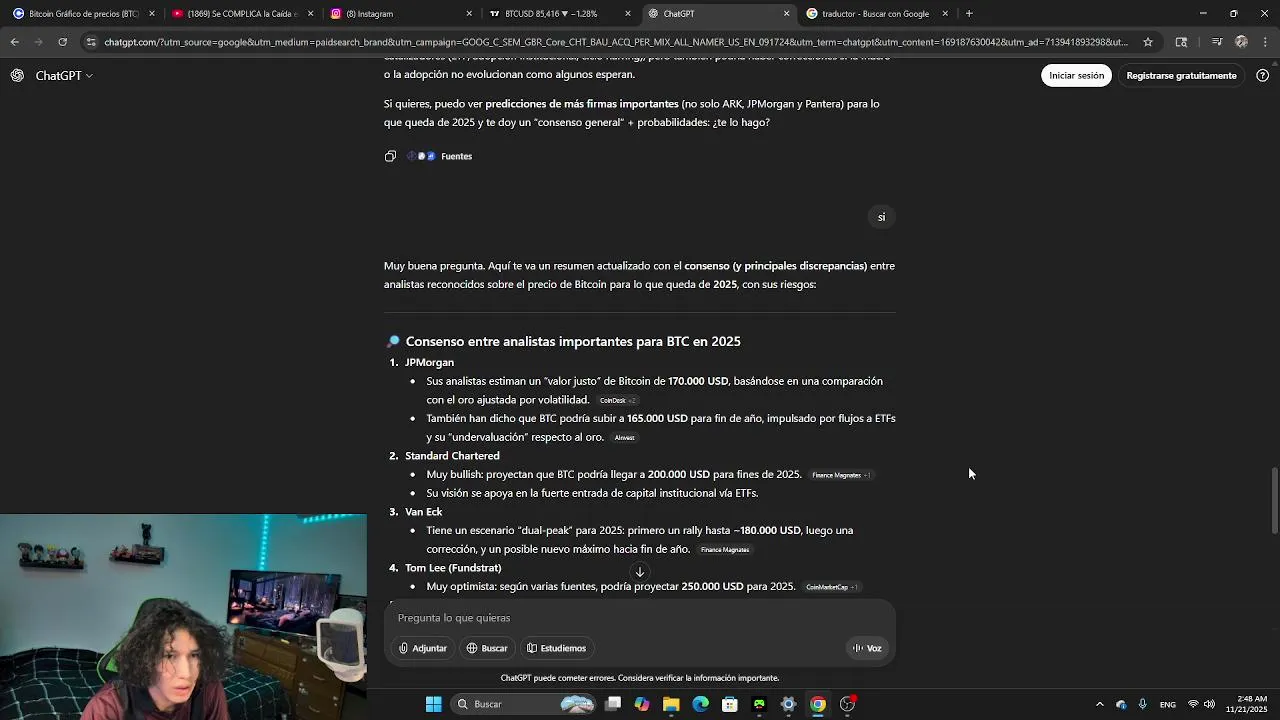Screen dimensions: 1280x720
Task: Open the help question mark icon
Action: click(x=1262, y=76)
